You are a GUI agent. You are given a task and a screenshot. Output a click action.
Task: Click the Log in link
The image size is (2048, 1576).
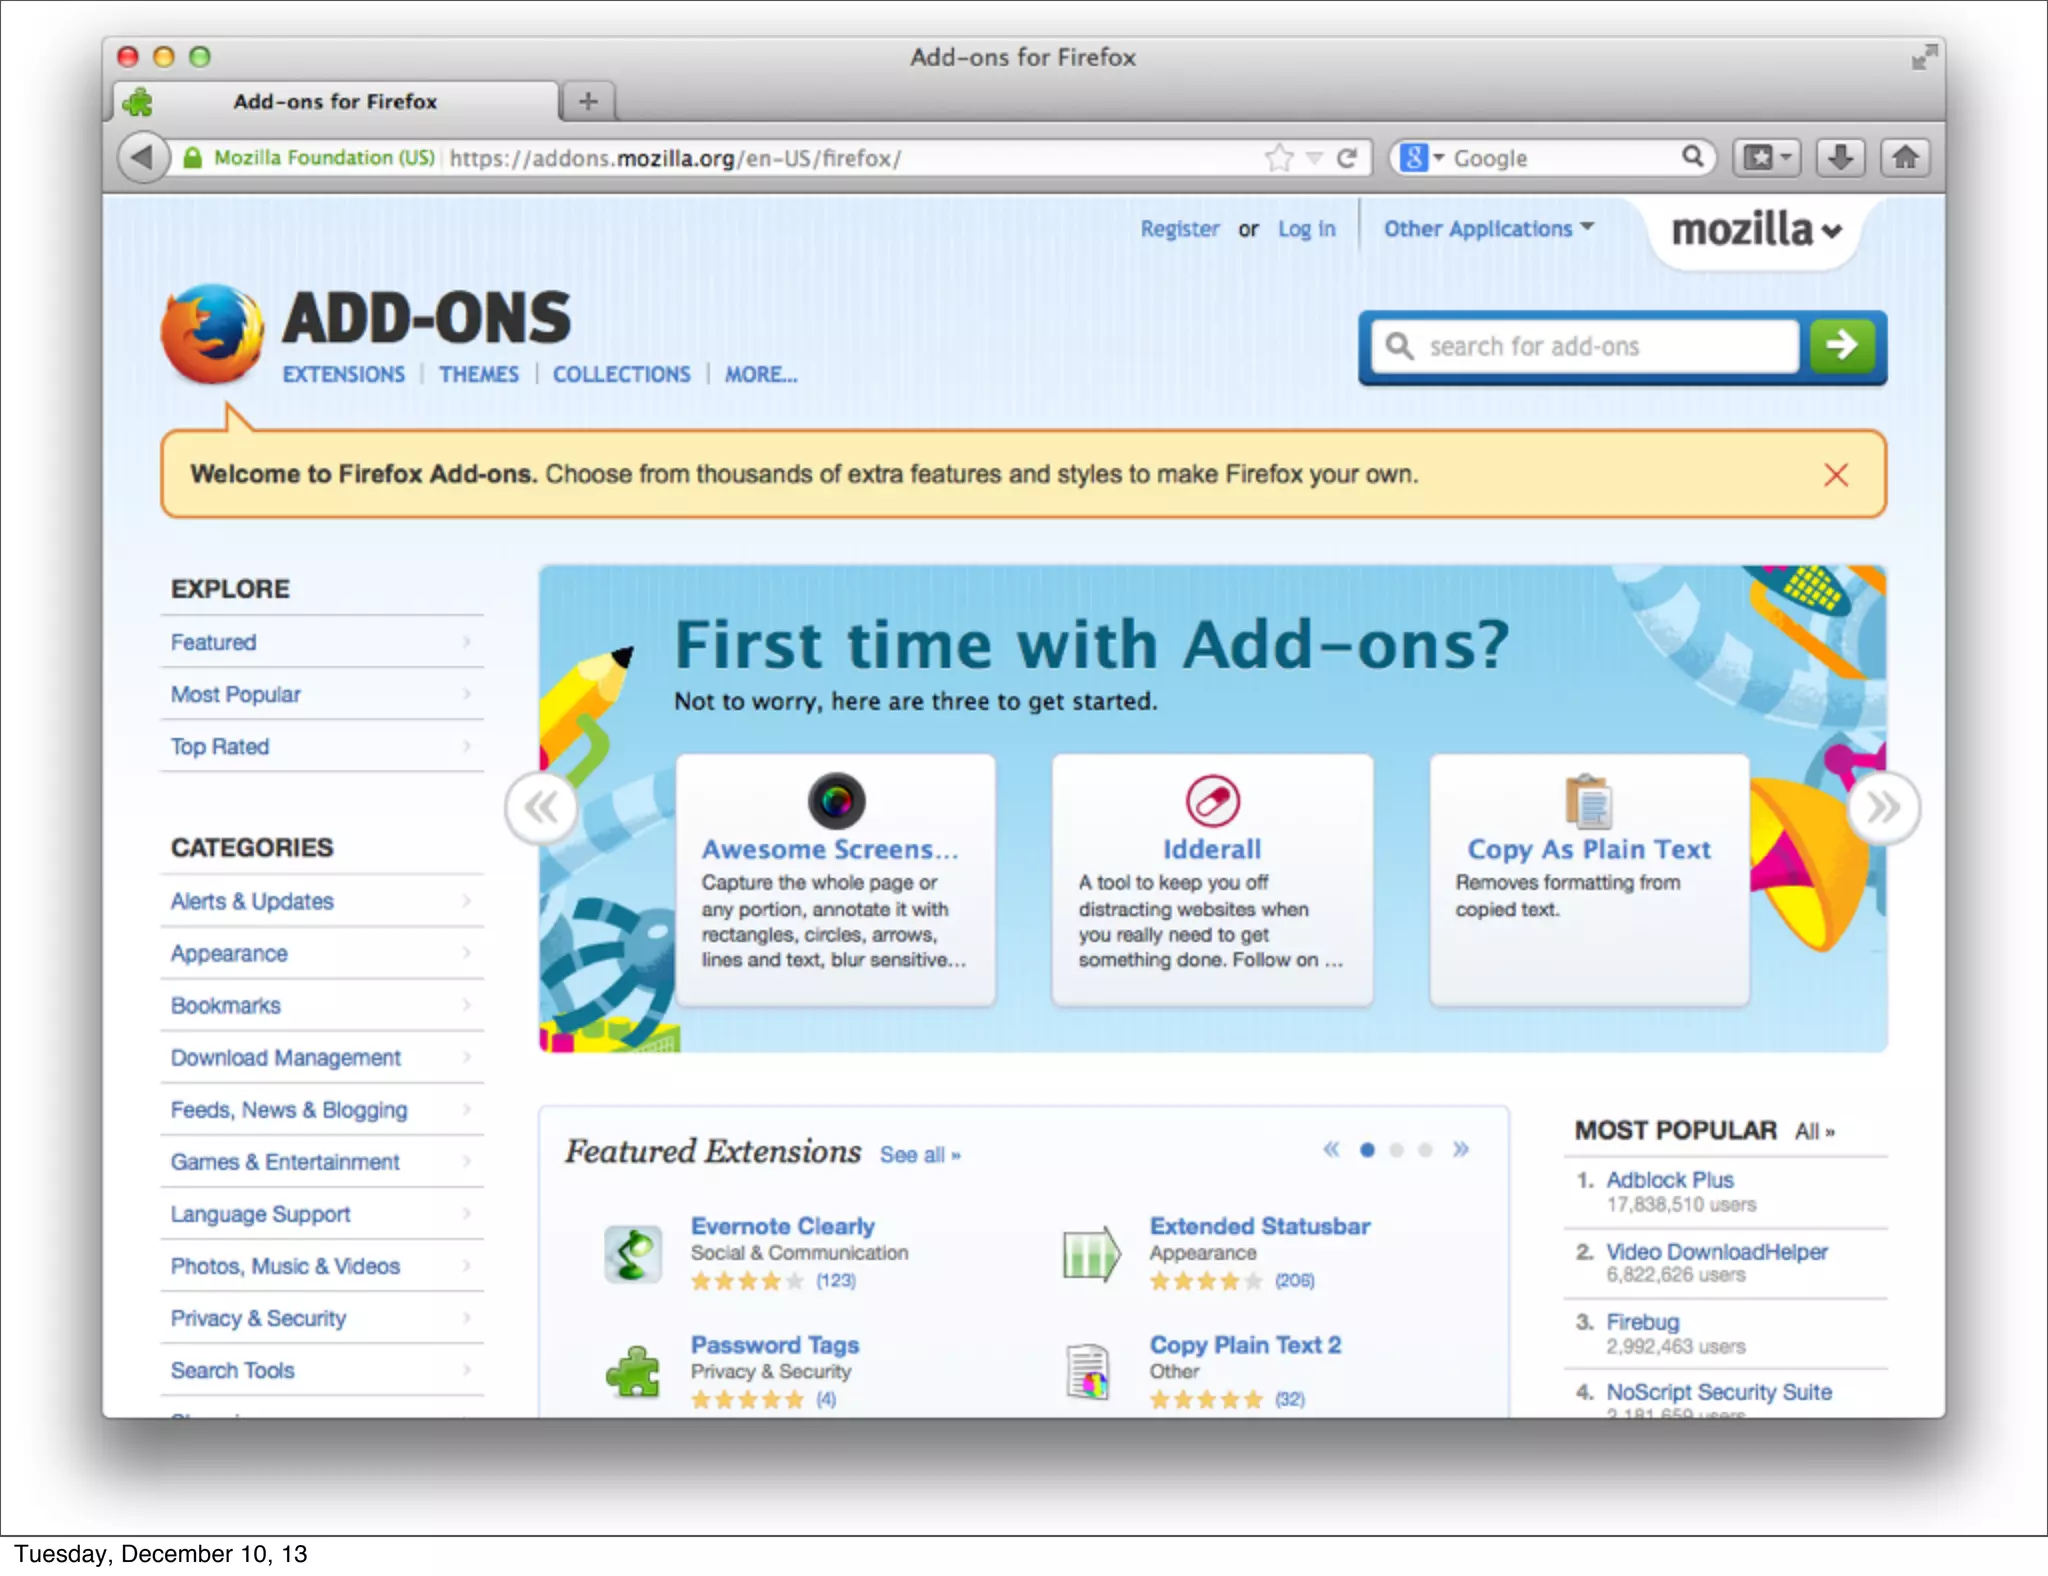coord(1306,229)
